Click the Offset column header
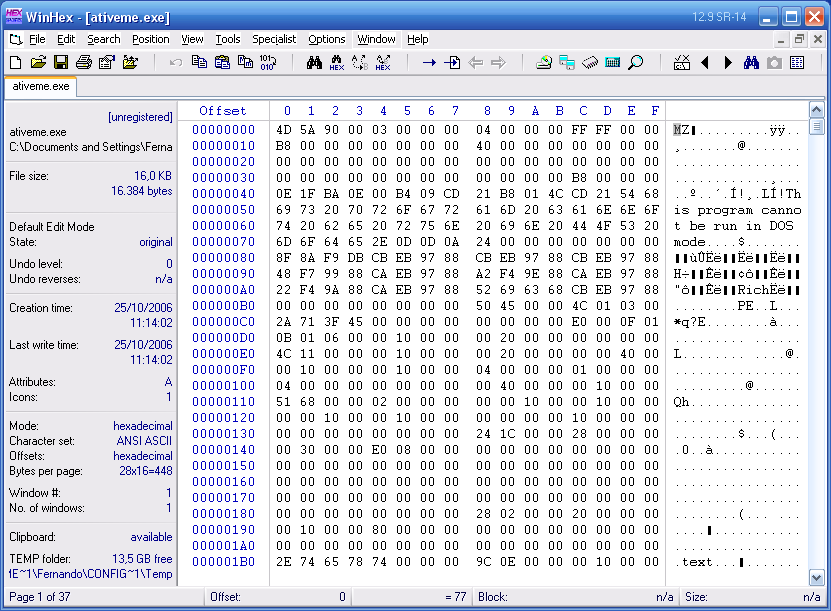Viewport: 831px width, 611px height. 223,111
